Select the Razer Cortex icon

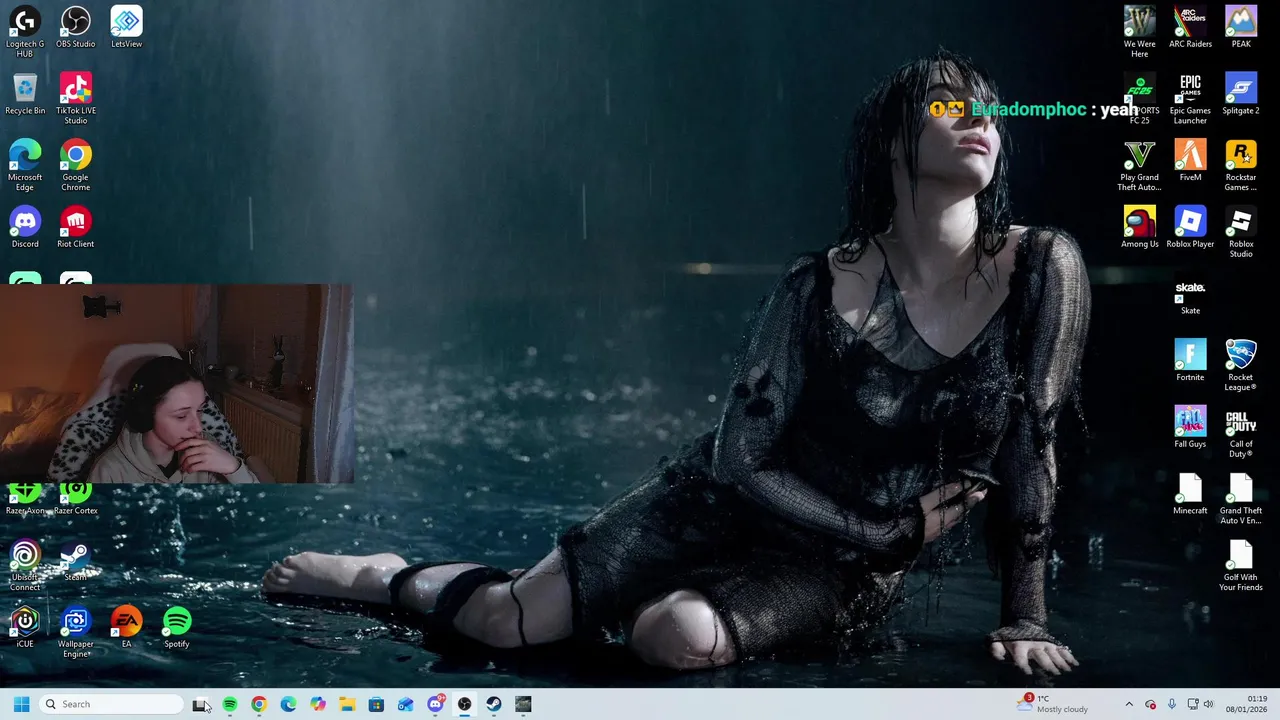(76, 499)
